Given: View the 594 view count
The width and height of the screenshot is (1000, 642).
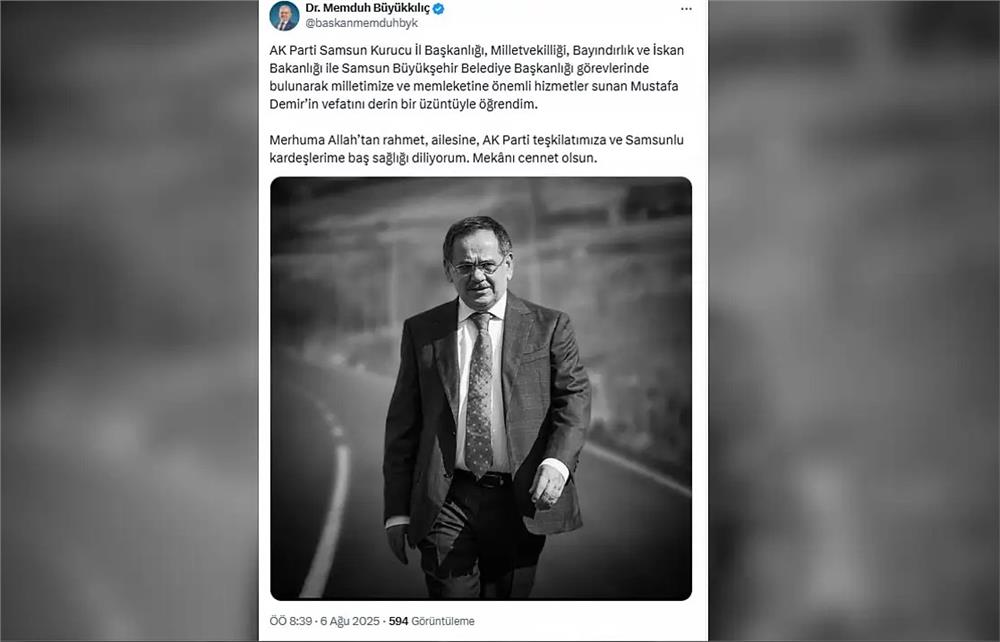Looking at the screenshot, I should (398, 621).
